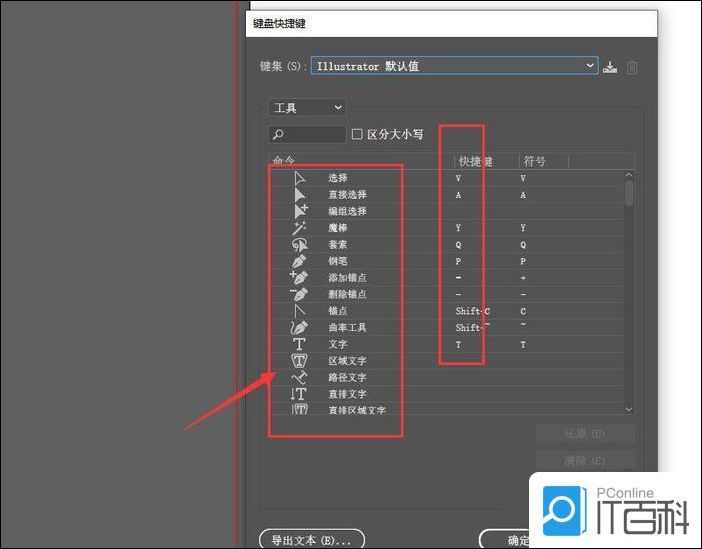Select the 添加锚点 command label

(x=347, y=278)
